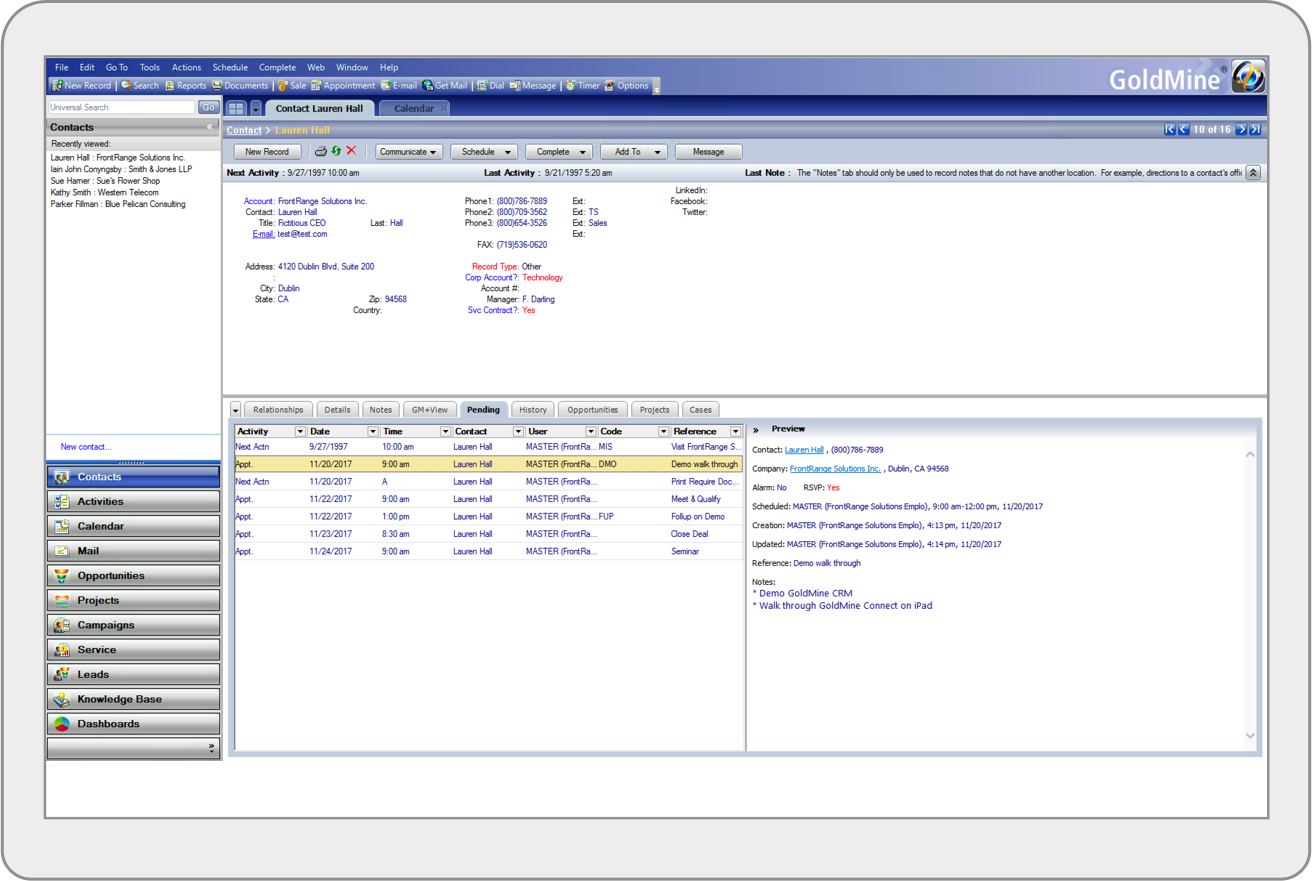Click Get Mail in the toolbar

445,86
